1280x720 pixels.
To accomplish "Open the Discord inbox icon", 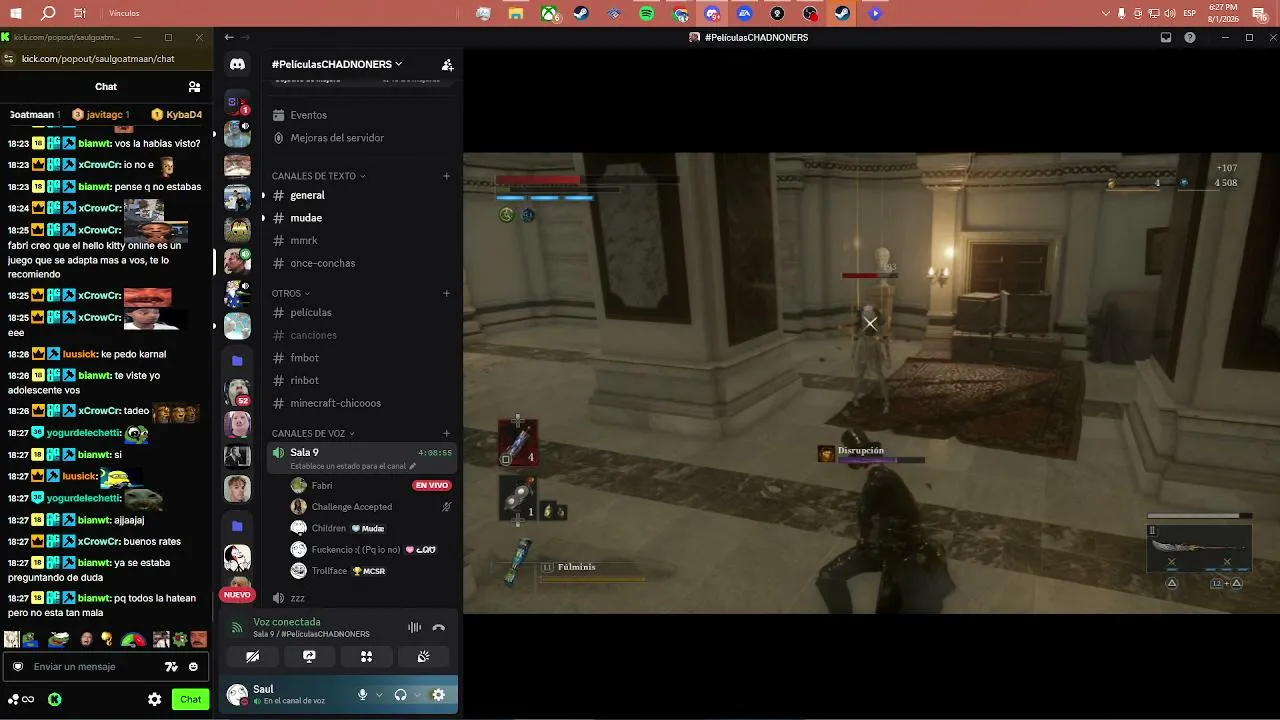I will 1166,38.
